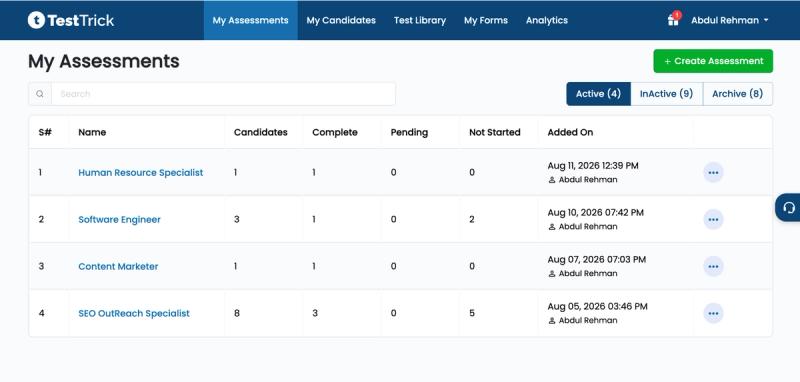
Task: Open the headset support widget
Action: click(x=788, y=208)
